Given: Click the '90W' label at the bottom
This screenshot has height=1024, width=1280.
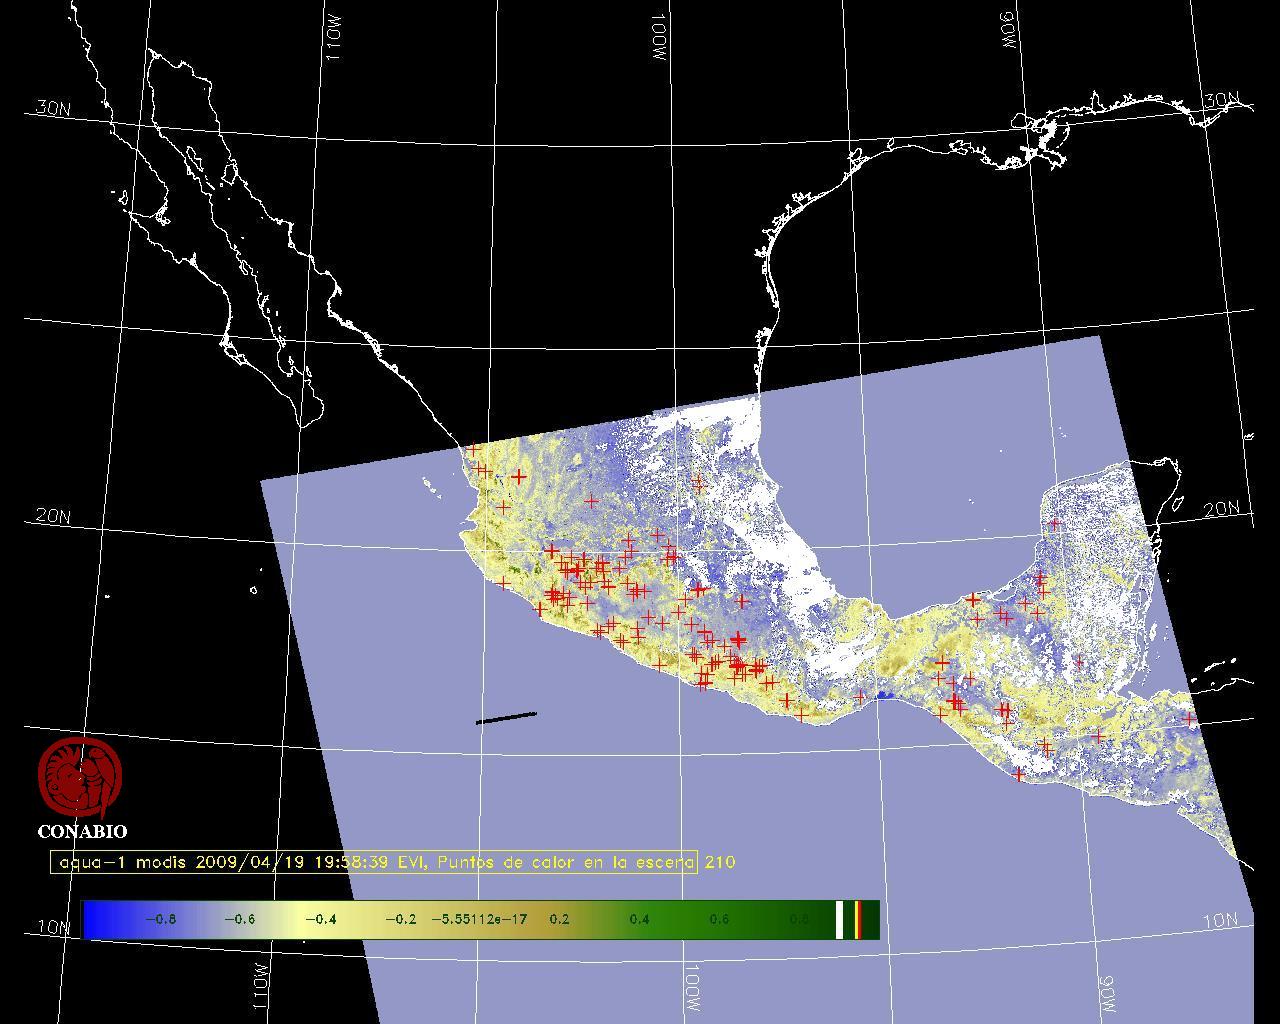Looking at the screenshot, I should tap(1108, 992).
